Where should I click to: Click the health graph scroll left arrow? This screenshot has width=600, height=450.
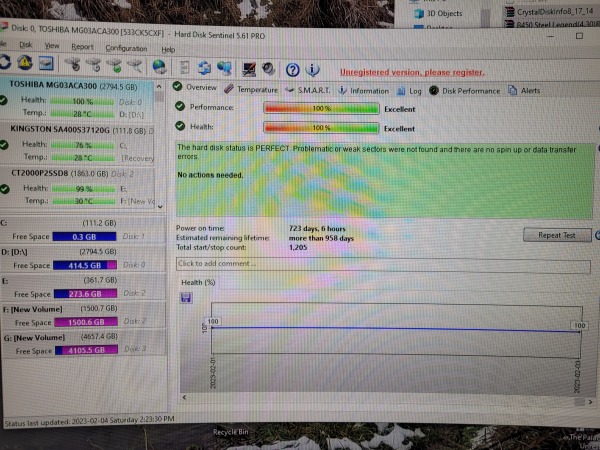point(184,397)
